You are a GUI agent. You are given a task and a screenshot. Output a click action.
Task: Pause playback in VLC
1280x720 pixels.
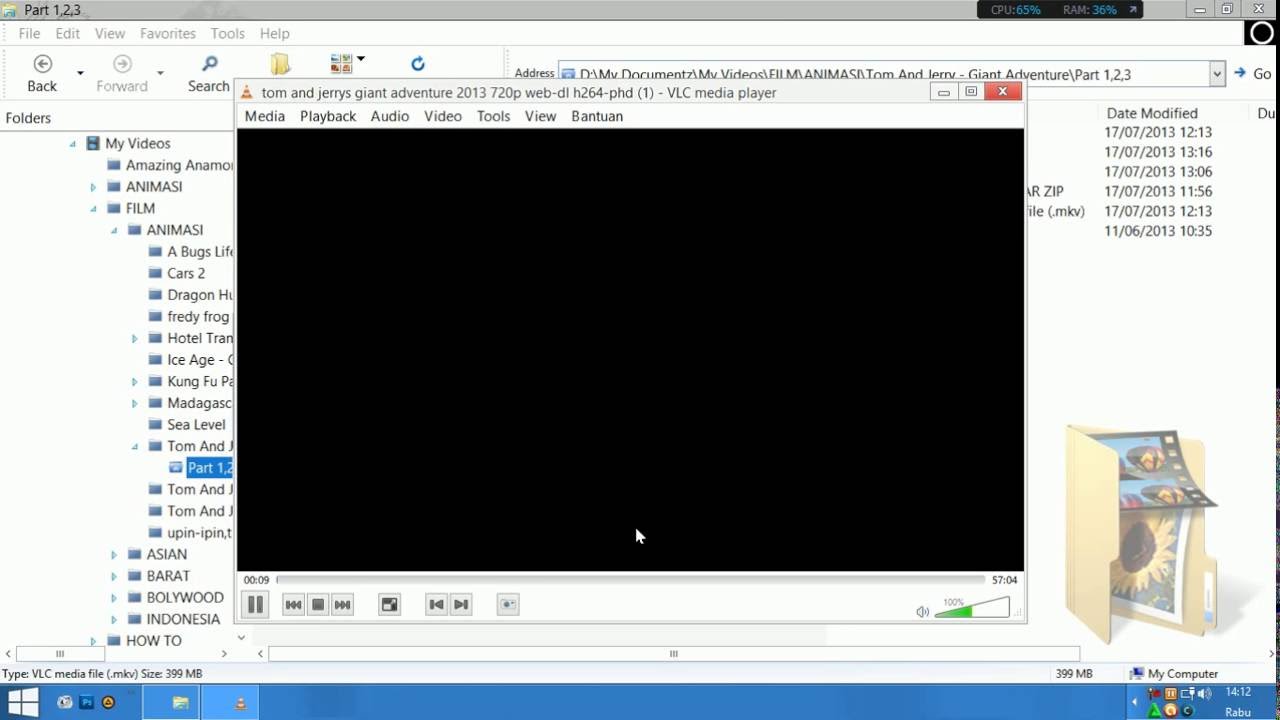(255, 604)
